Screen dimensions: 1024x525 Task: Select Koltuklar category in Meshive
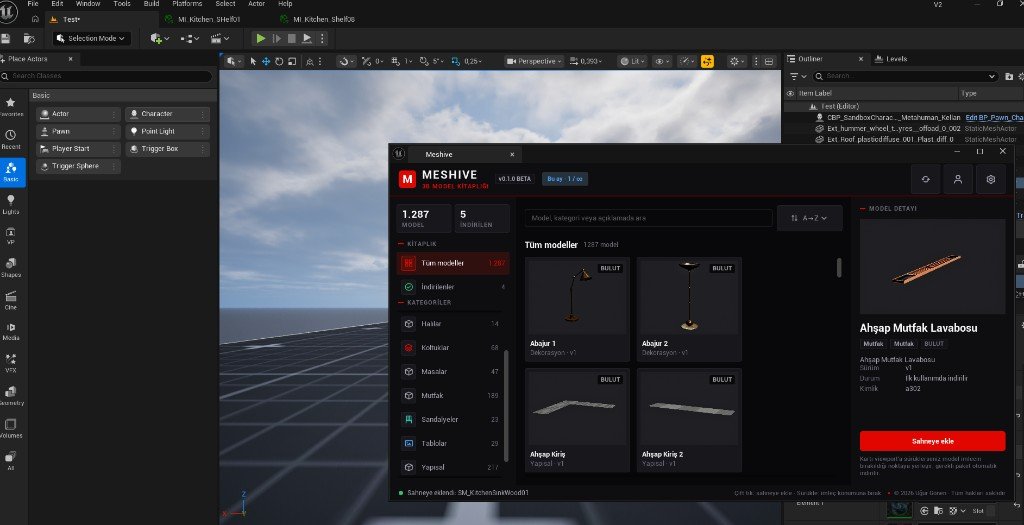pos(451,348)
